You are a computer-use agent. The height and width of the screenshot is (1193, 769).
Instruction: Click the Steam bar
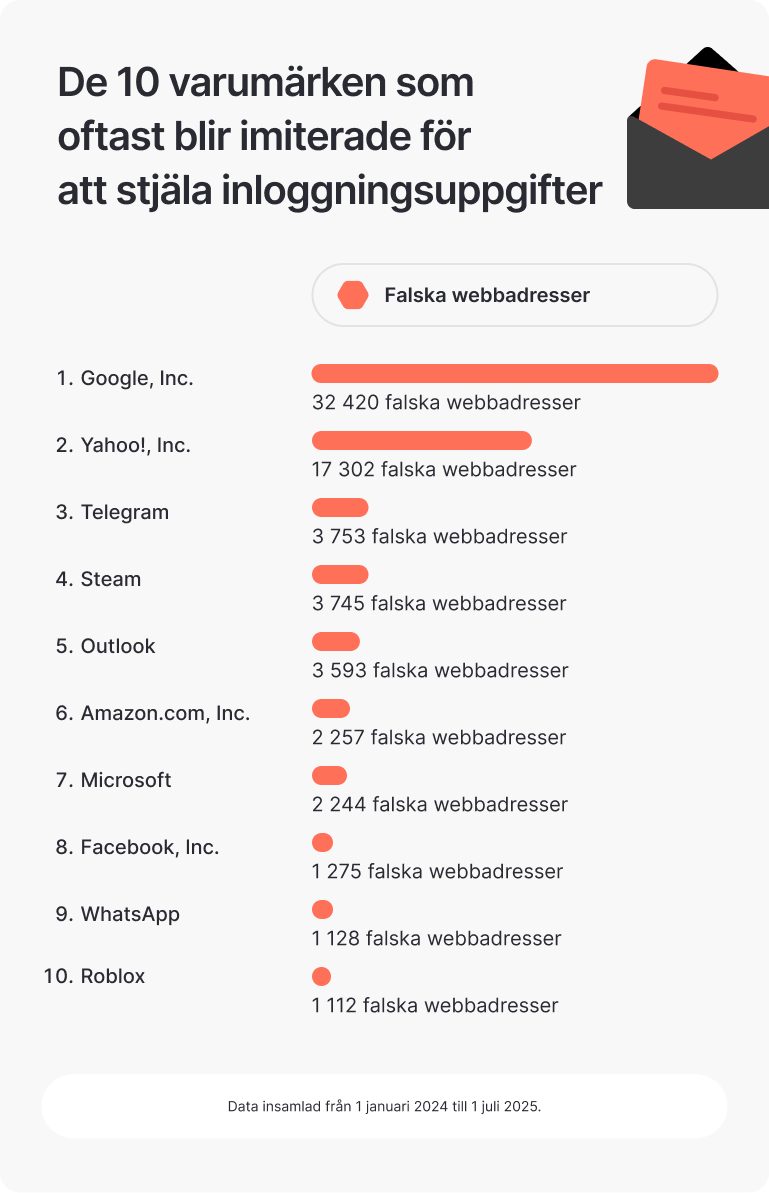[340, 575]
